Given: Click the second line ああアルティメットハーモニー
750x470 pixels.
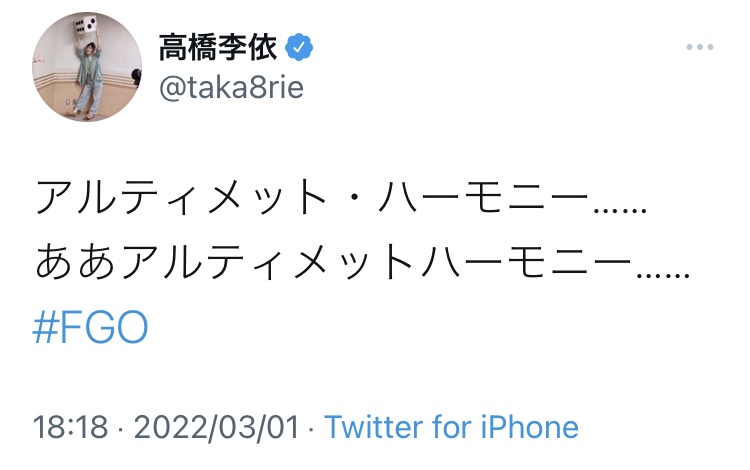Looking at the screenshot, I should point(362,263).
